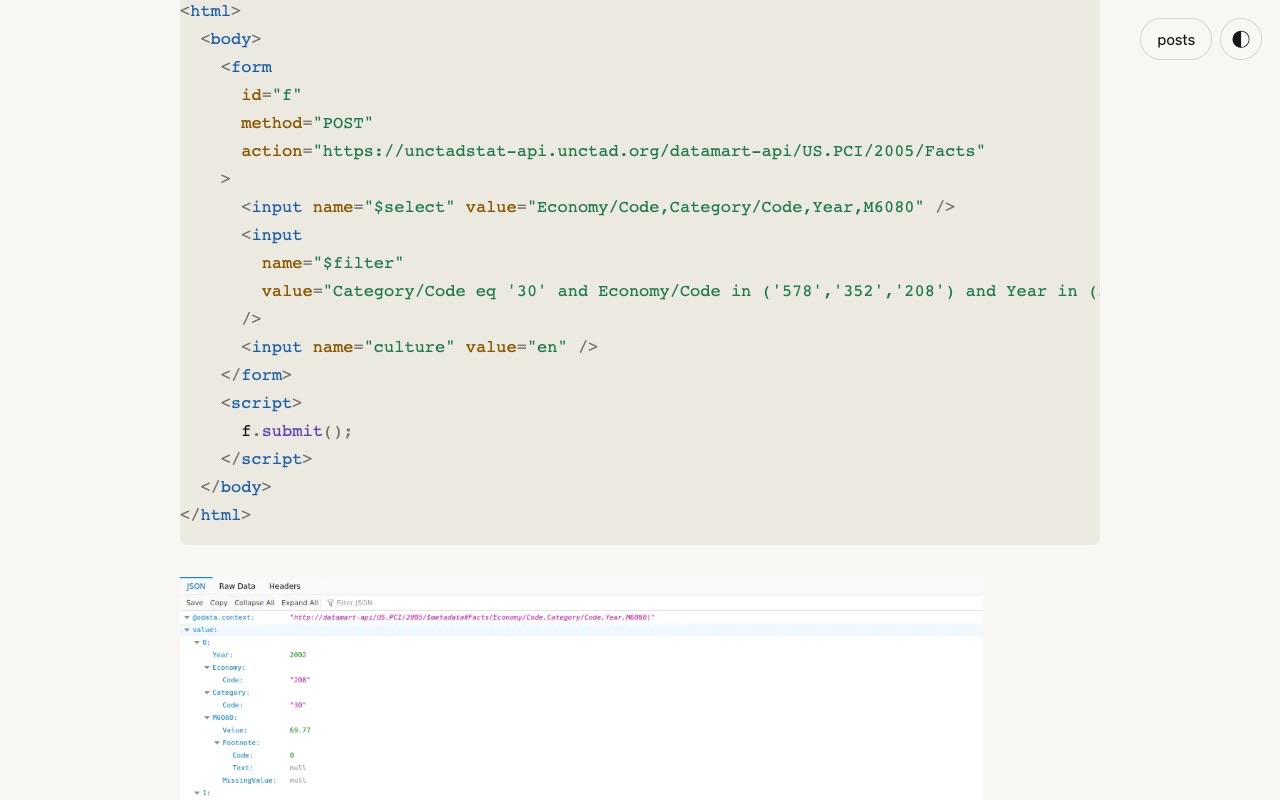Click the "POST" method value
Screen dimensions: 1280x800
tap(343, 123)
